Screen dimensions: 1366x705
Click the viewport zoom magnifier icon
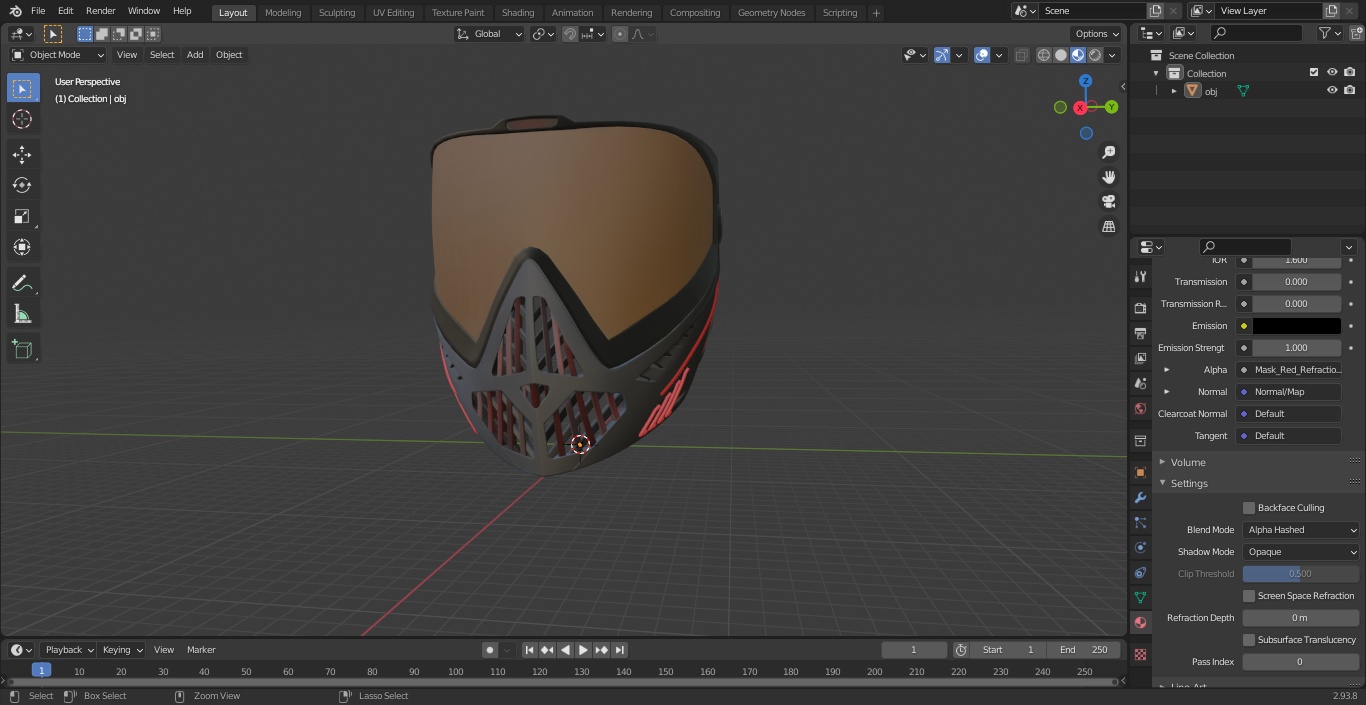(1108, 152)
